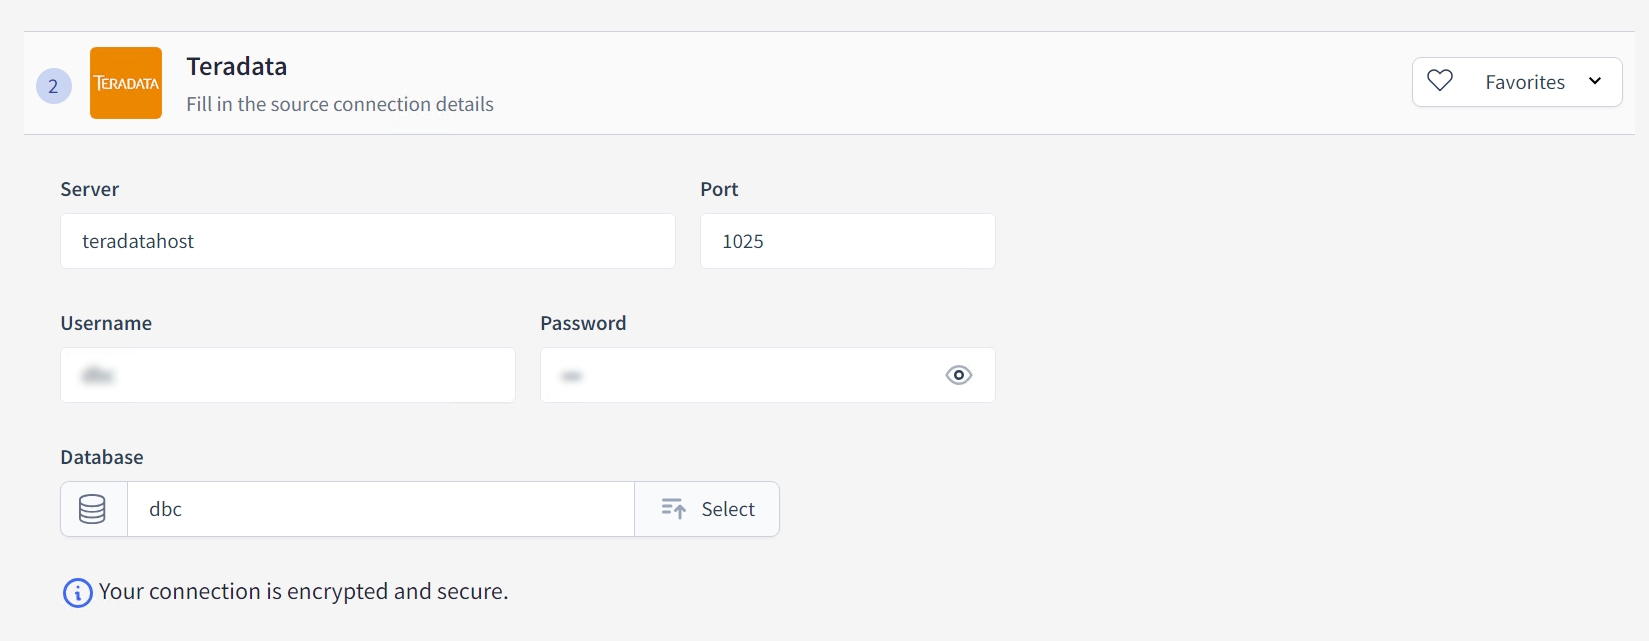1649x641 pixels.
Task: Expand the Favorites dropdown chevron
Action: pyautogui.click(x=1595, y=81)
